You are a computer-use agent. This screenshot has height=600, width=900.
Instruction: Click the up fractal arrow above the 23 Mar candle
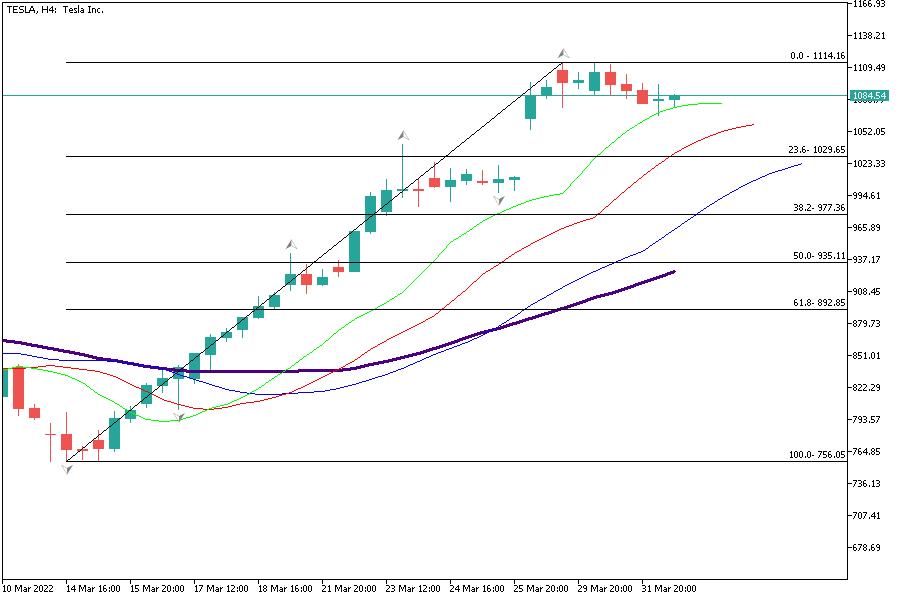click(403, 135)
